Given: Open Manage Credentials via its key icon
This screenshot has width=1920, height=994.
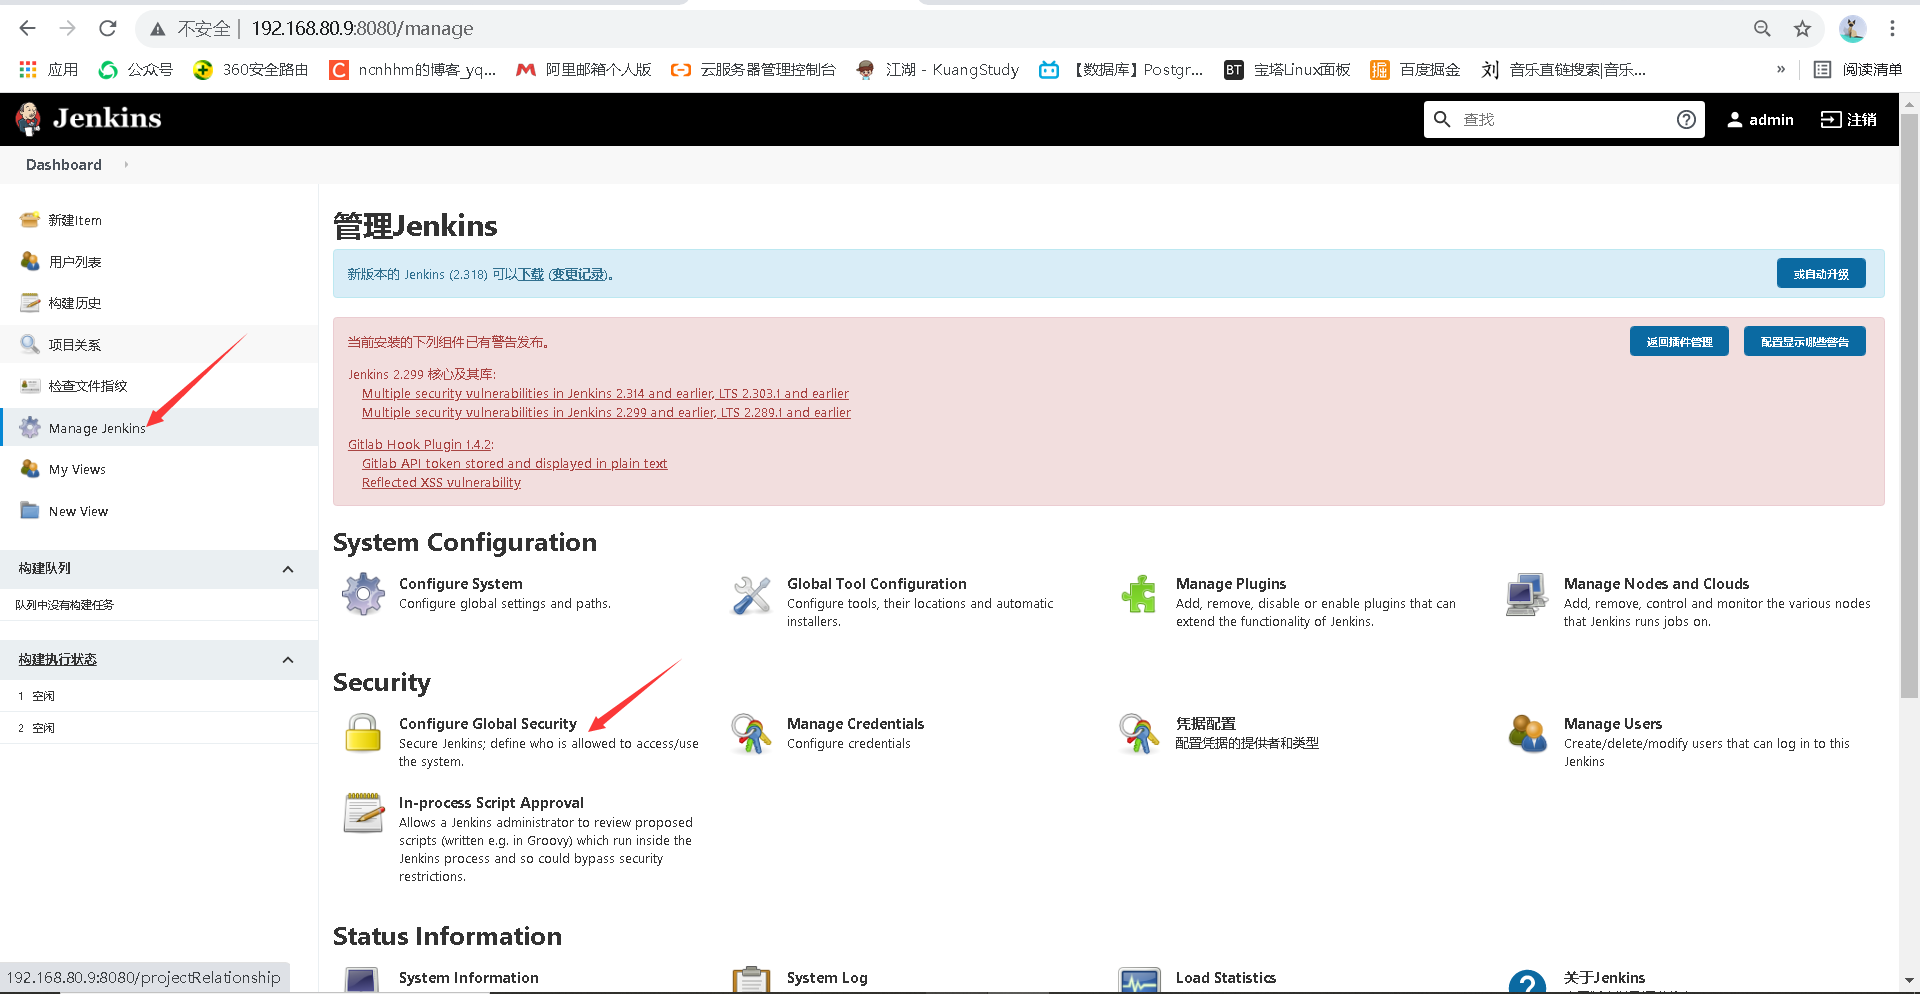Looking at the screenshot, I should [751, 733].
